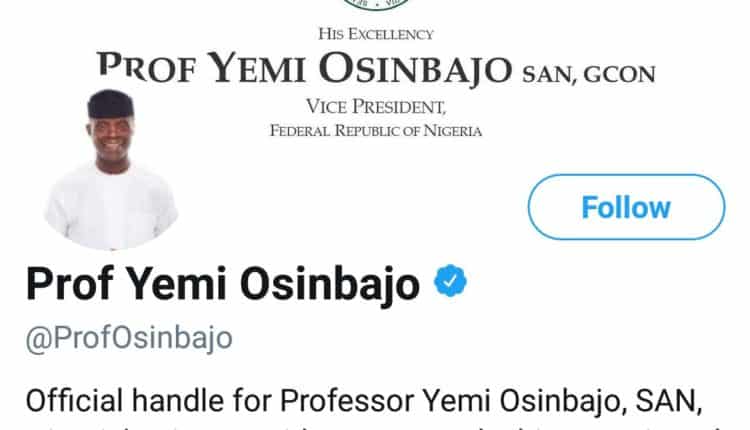Open the large banner heading PROF YEMI OSINBAJO
750x430 pixels.
pyautogui.click(x=305, y=69)
